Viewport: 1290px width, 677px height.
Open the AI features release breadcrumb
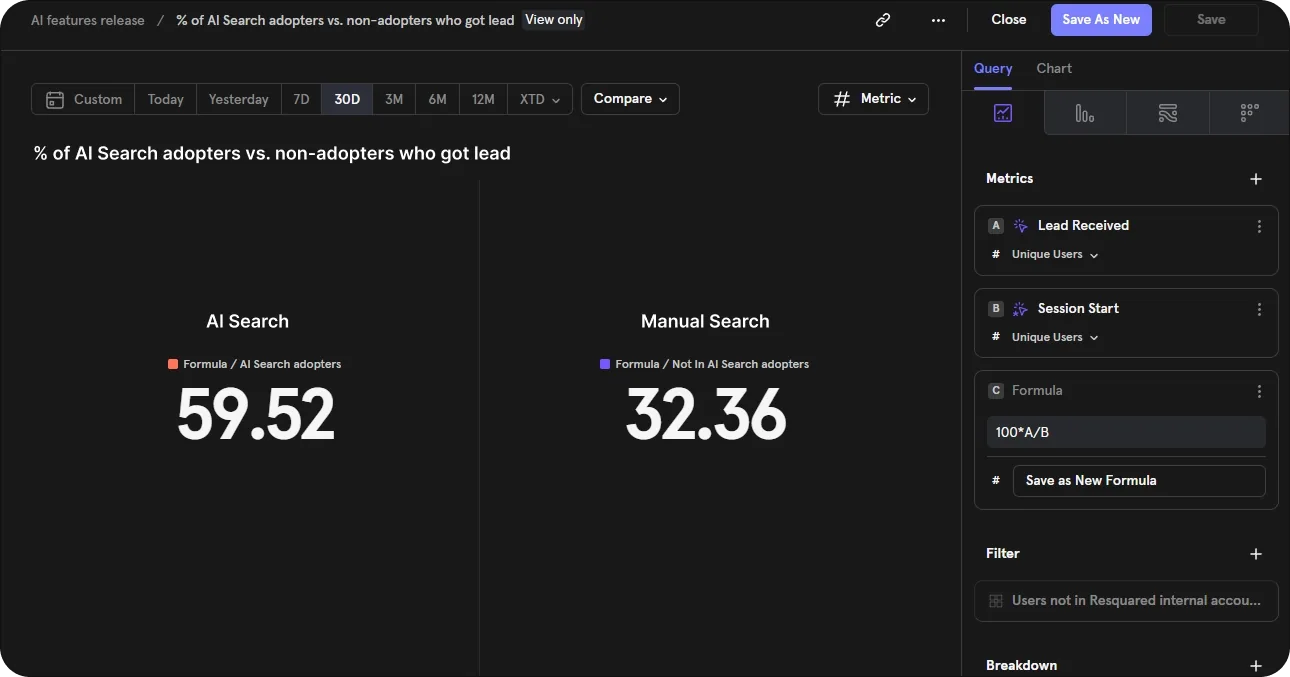click(x=88, y=20)
